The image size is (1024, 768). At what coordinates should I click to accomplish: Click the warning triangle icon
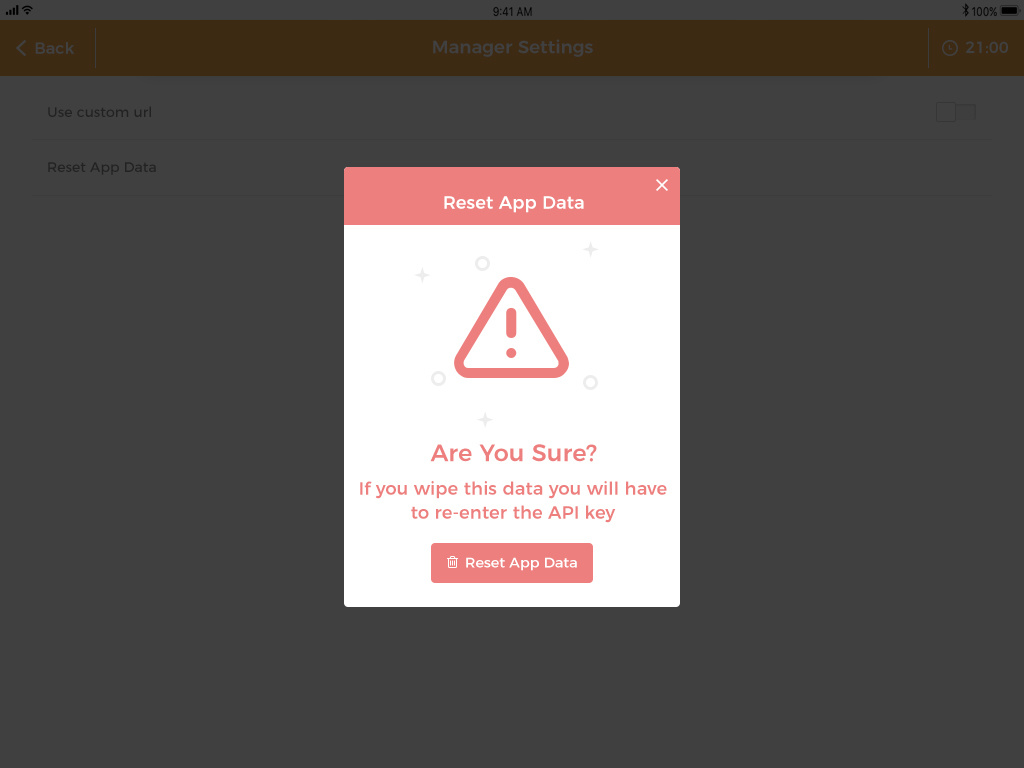tap(511, 328)
